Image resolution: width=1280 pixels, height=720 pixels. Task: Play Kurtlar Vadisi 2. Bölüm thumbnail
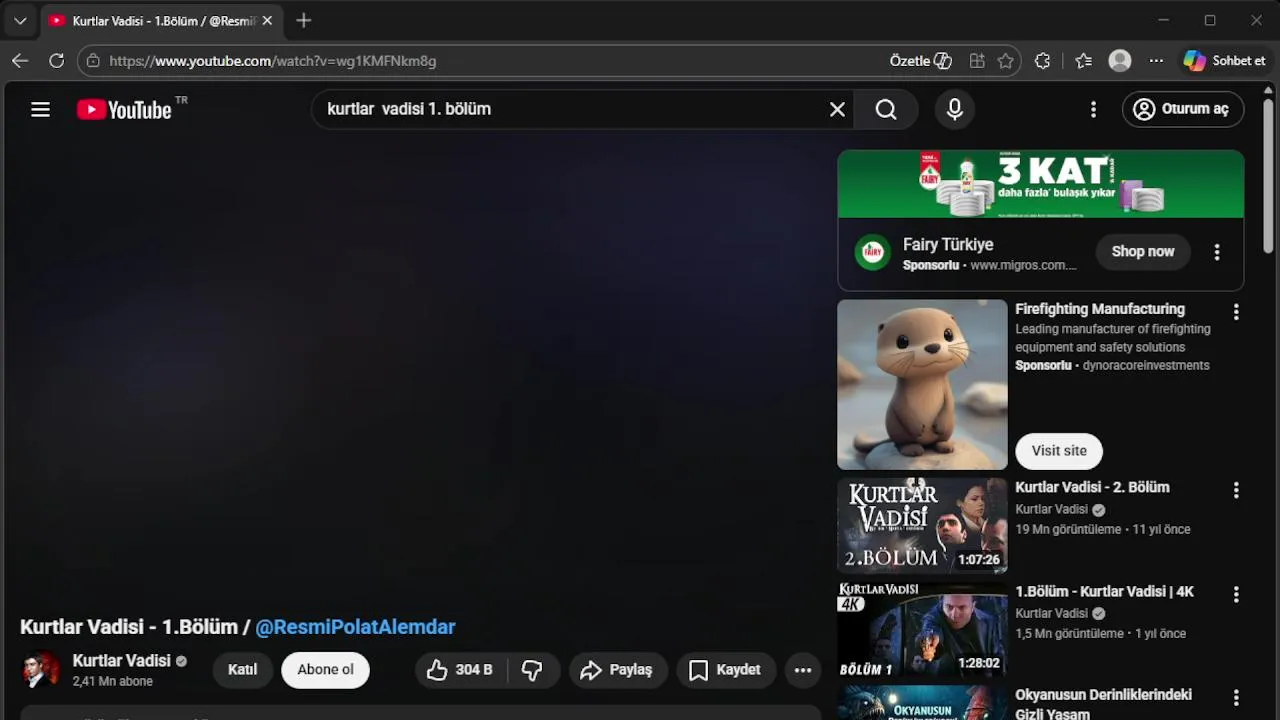922,525
